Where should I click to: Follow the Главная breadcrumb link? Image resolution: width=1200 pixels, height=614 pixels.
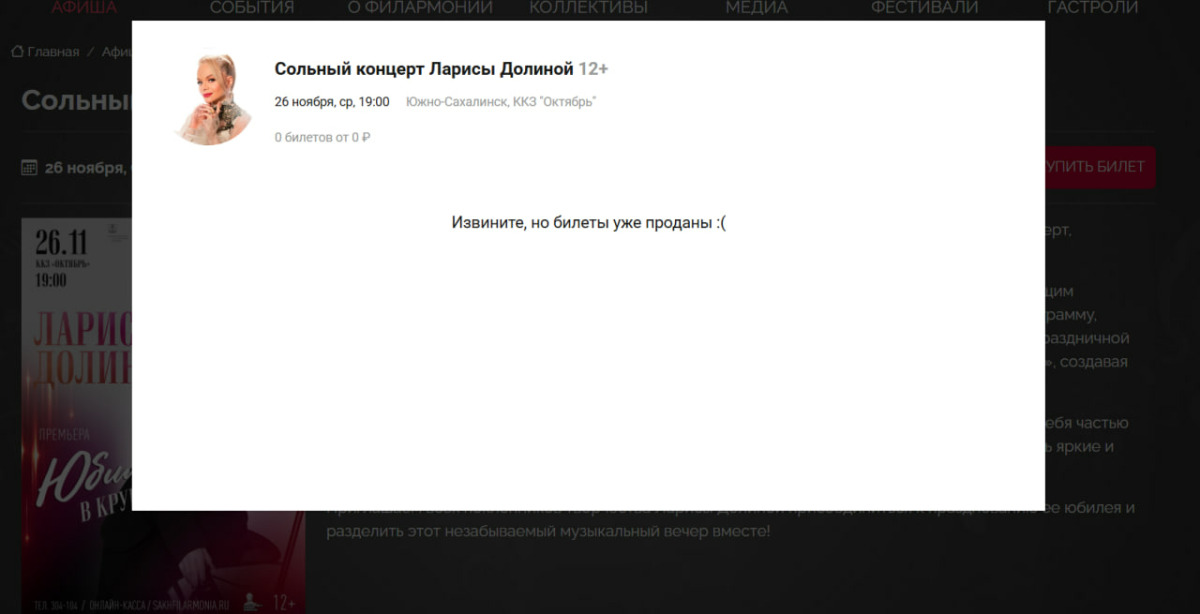(53, 52)
